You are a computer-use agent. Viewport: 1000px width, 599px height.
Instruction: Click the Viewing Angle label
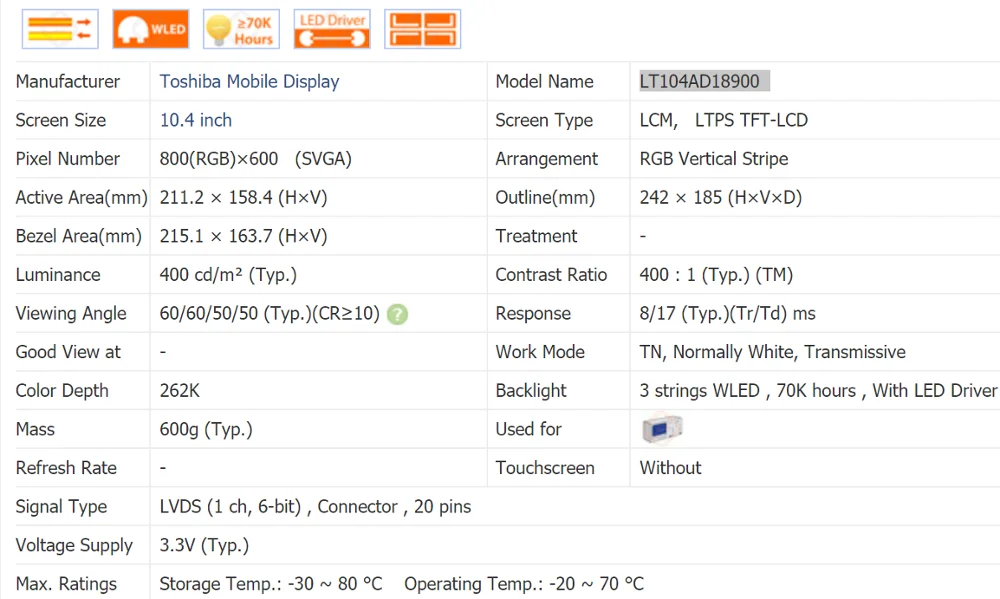[71, 314]
